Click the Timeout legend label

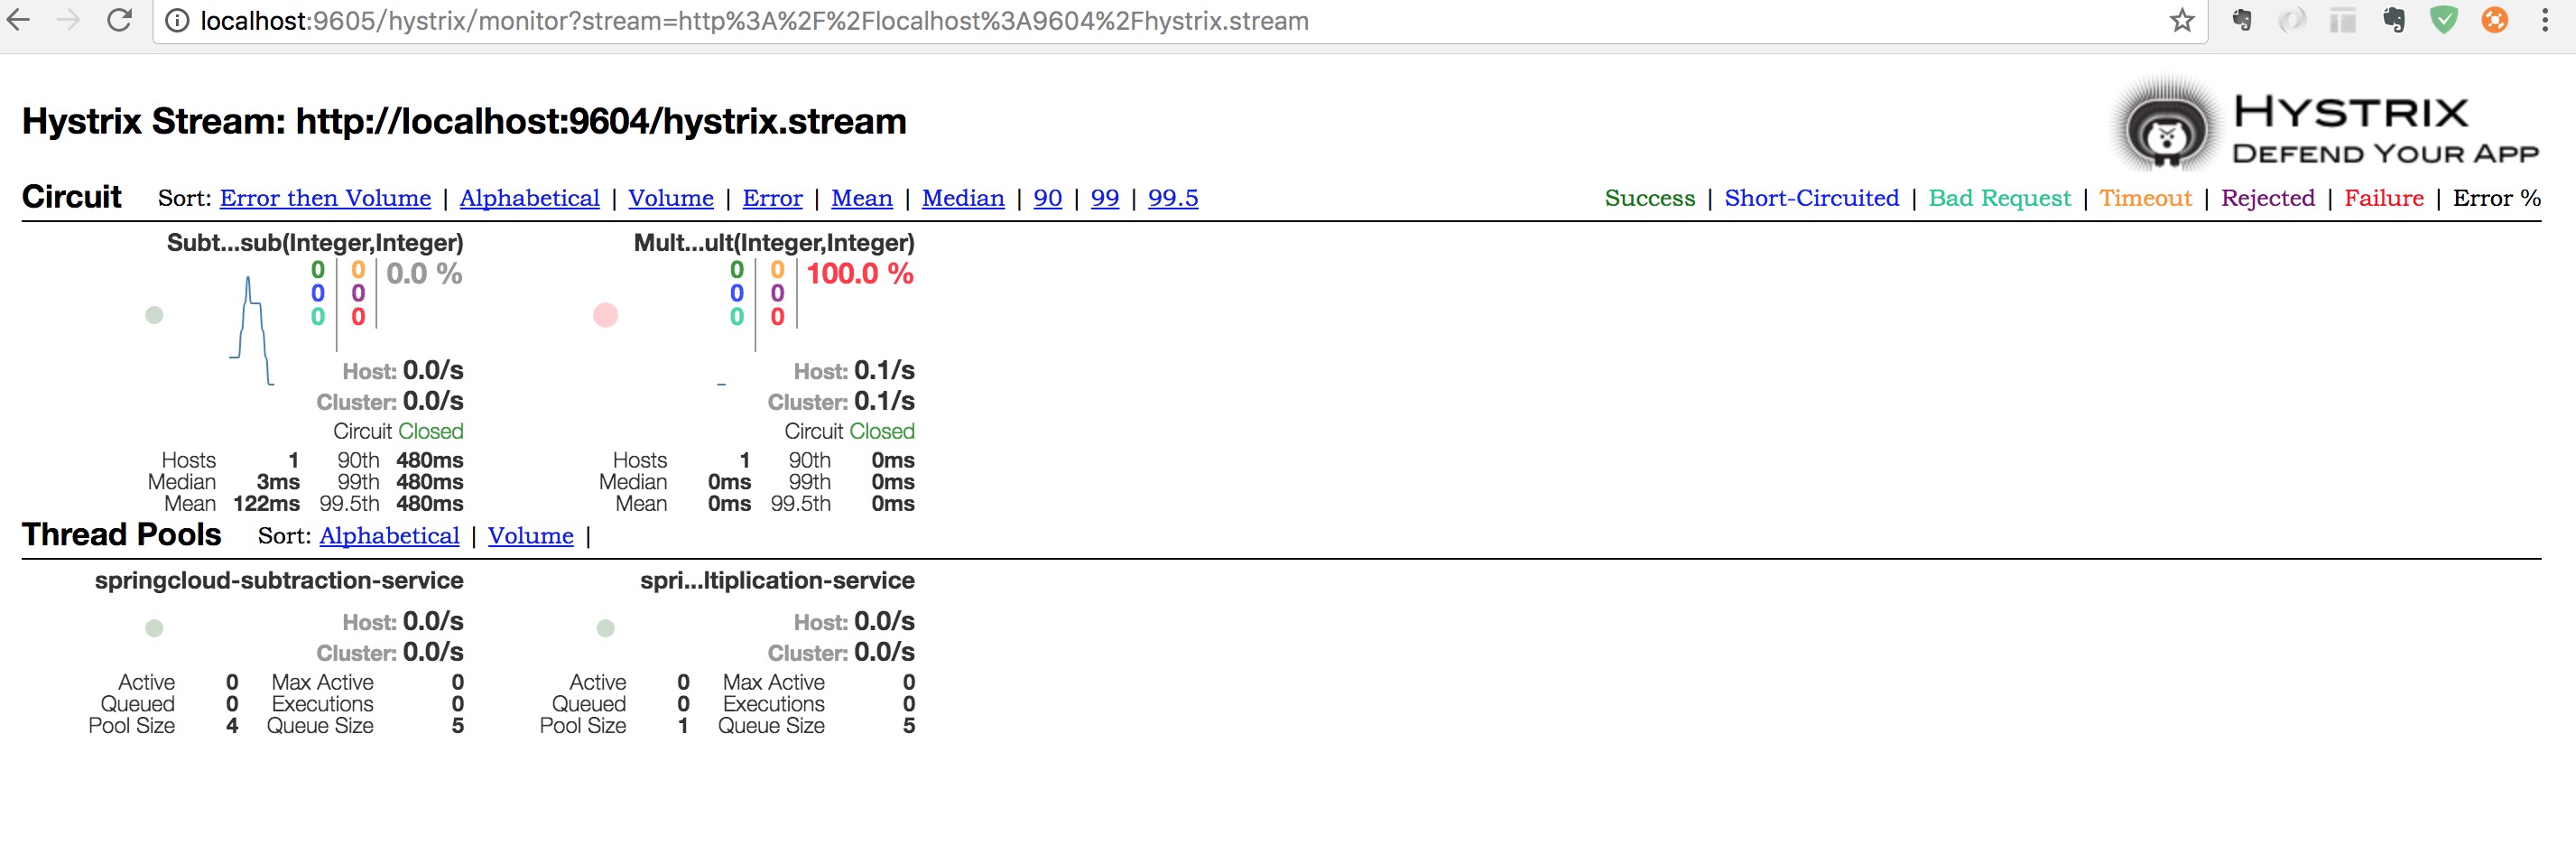click(x=2145, y=198)
